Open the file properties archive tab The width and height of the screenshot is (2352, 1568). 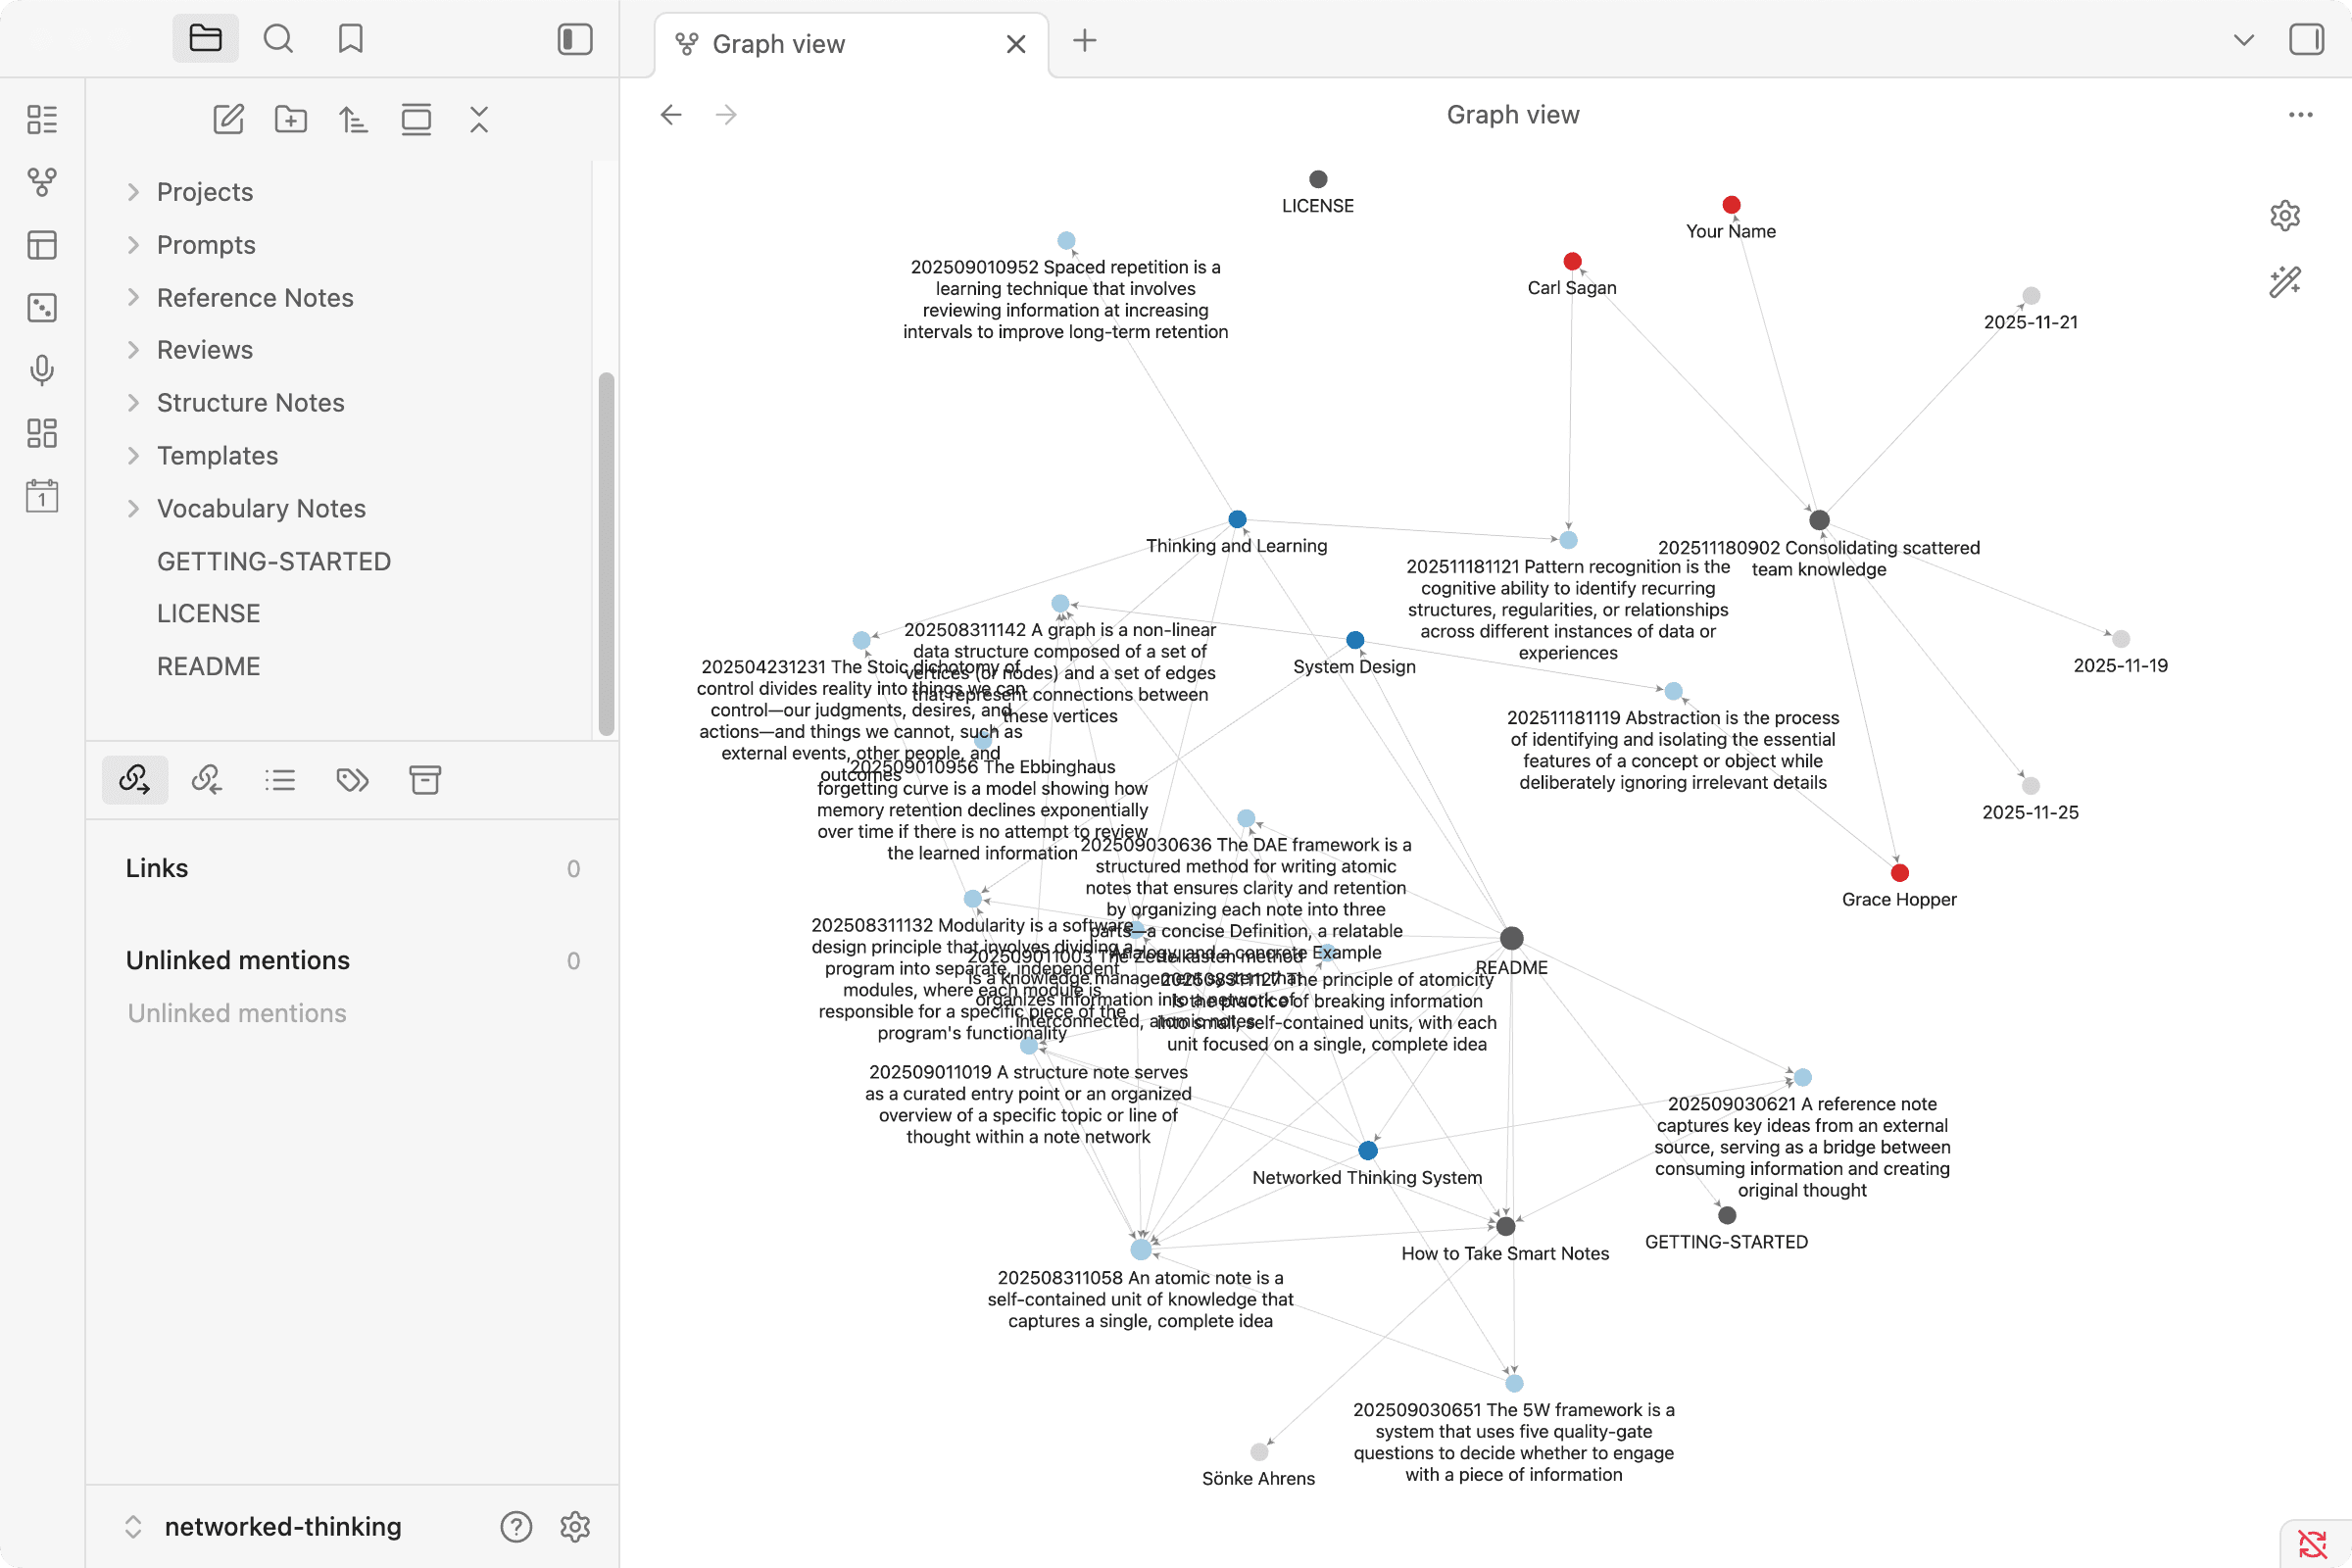point(425,780)
